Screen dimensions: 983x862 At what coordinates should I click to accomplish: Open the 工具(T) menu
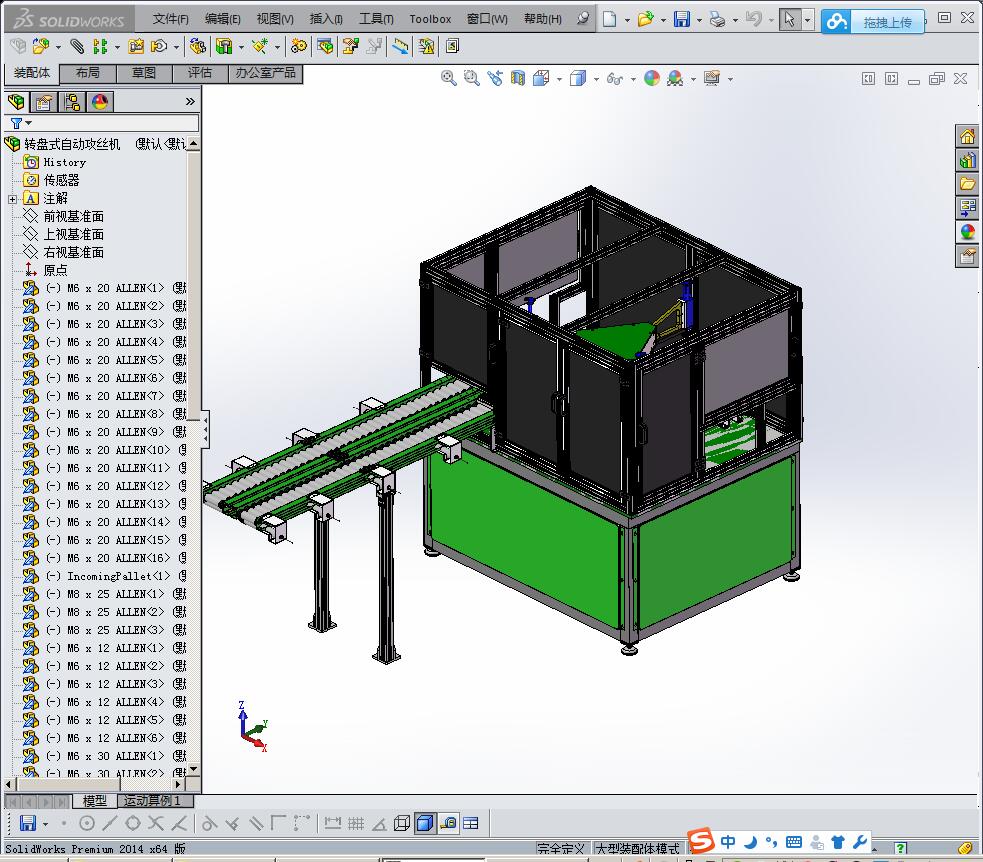[376, 19]
